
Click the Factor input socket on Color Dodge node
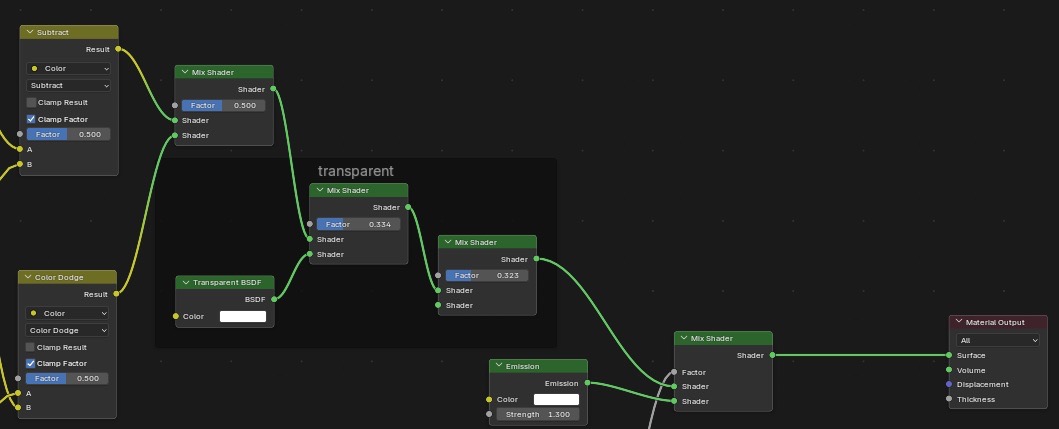(18, 378)
